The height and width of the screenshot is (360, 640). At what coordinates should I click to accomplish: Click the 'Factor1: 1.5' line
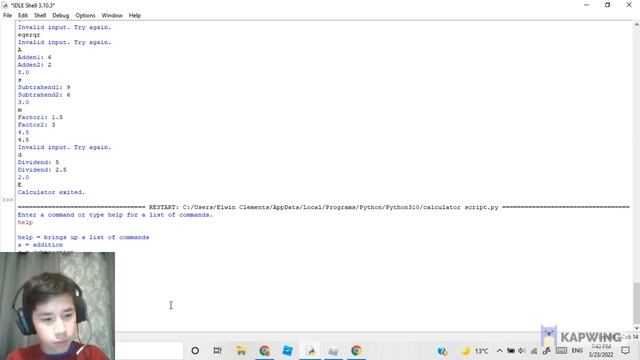40,117
